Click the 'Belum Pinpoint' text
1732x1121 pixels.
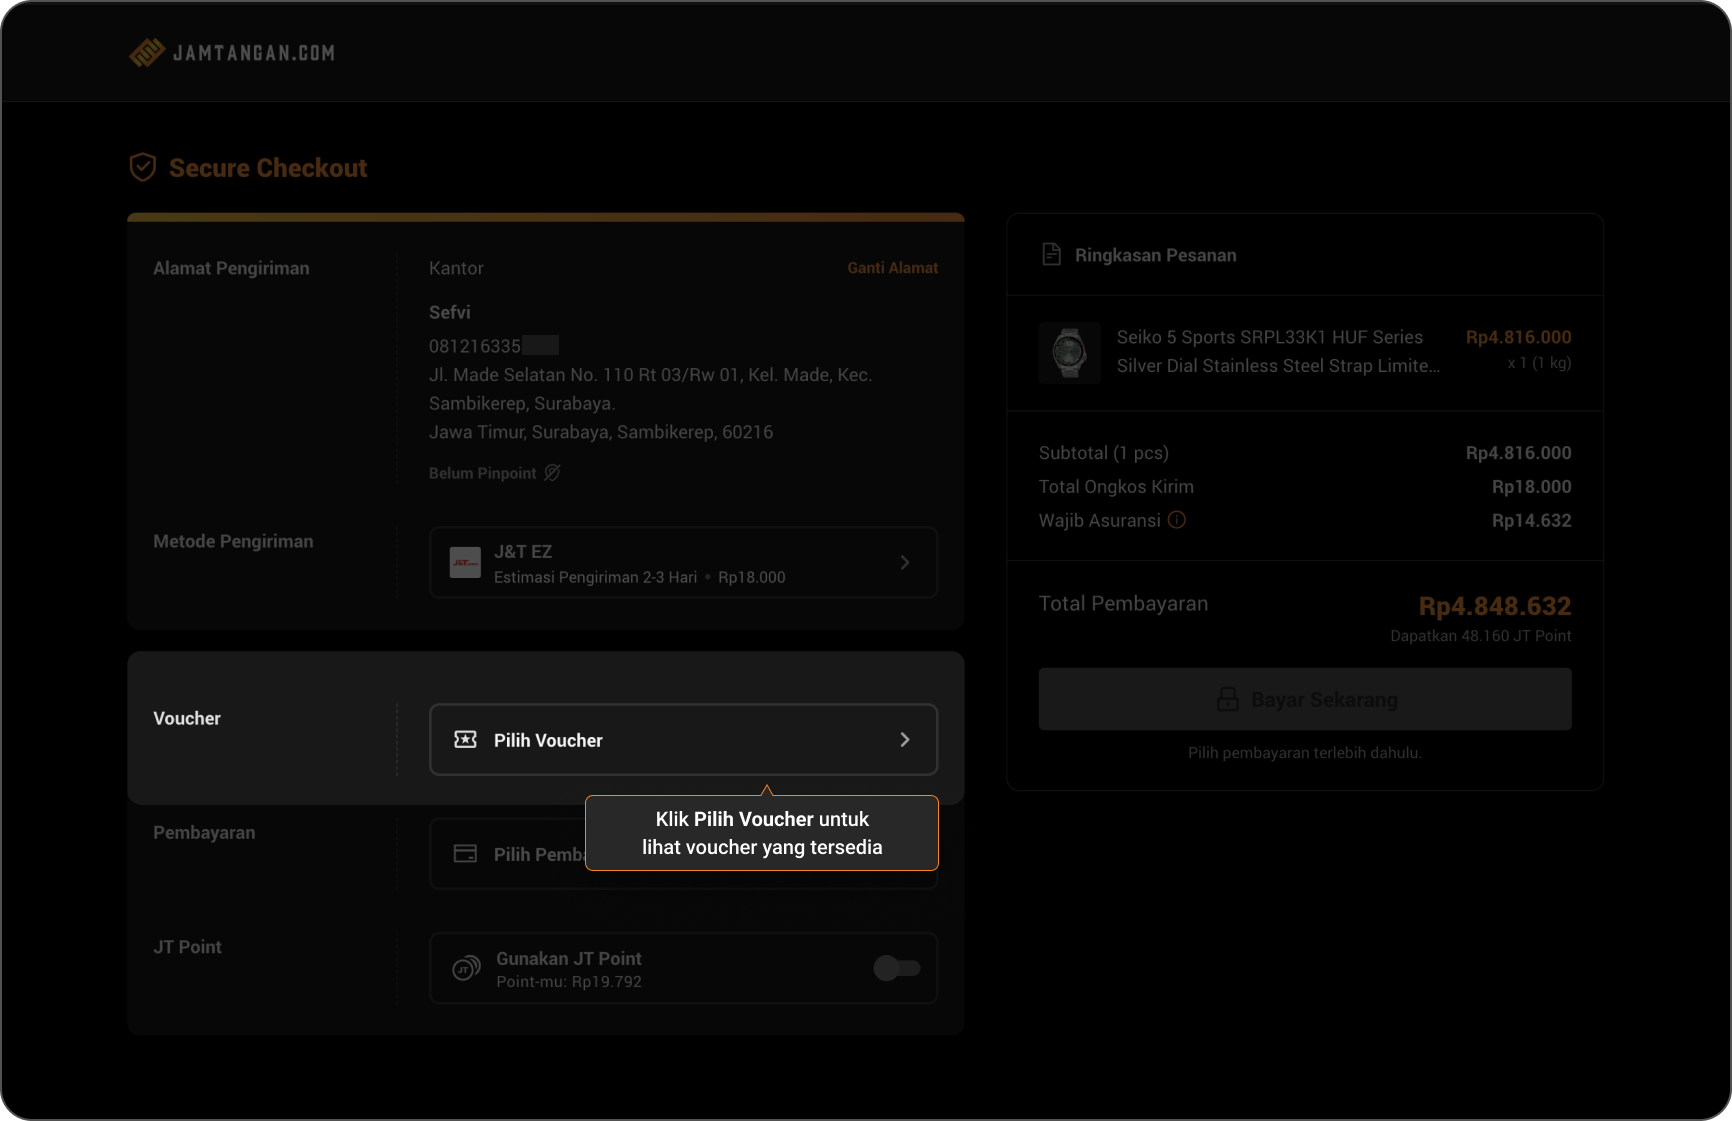(x=482, y=473)
